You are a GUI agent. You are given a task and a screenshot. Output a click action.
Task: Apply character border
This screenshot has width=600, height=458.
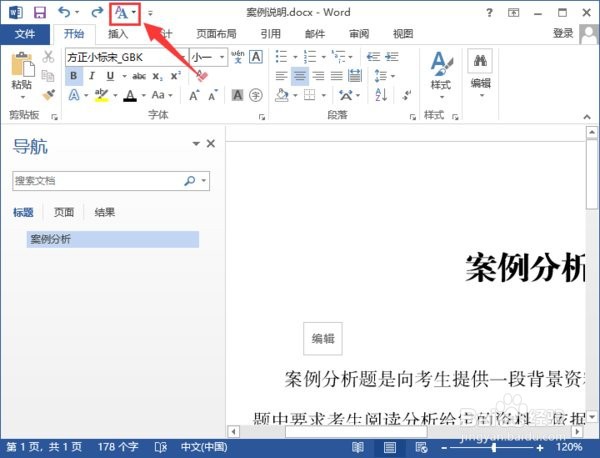(256, 57)
